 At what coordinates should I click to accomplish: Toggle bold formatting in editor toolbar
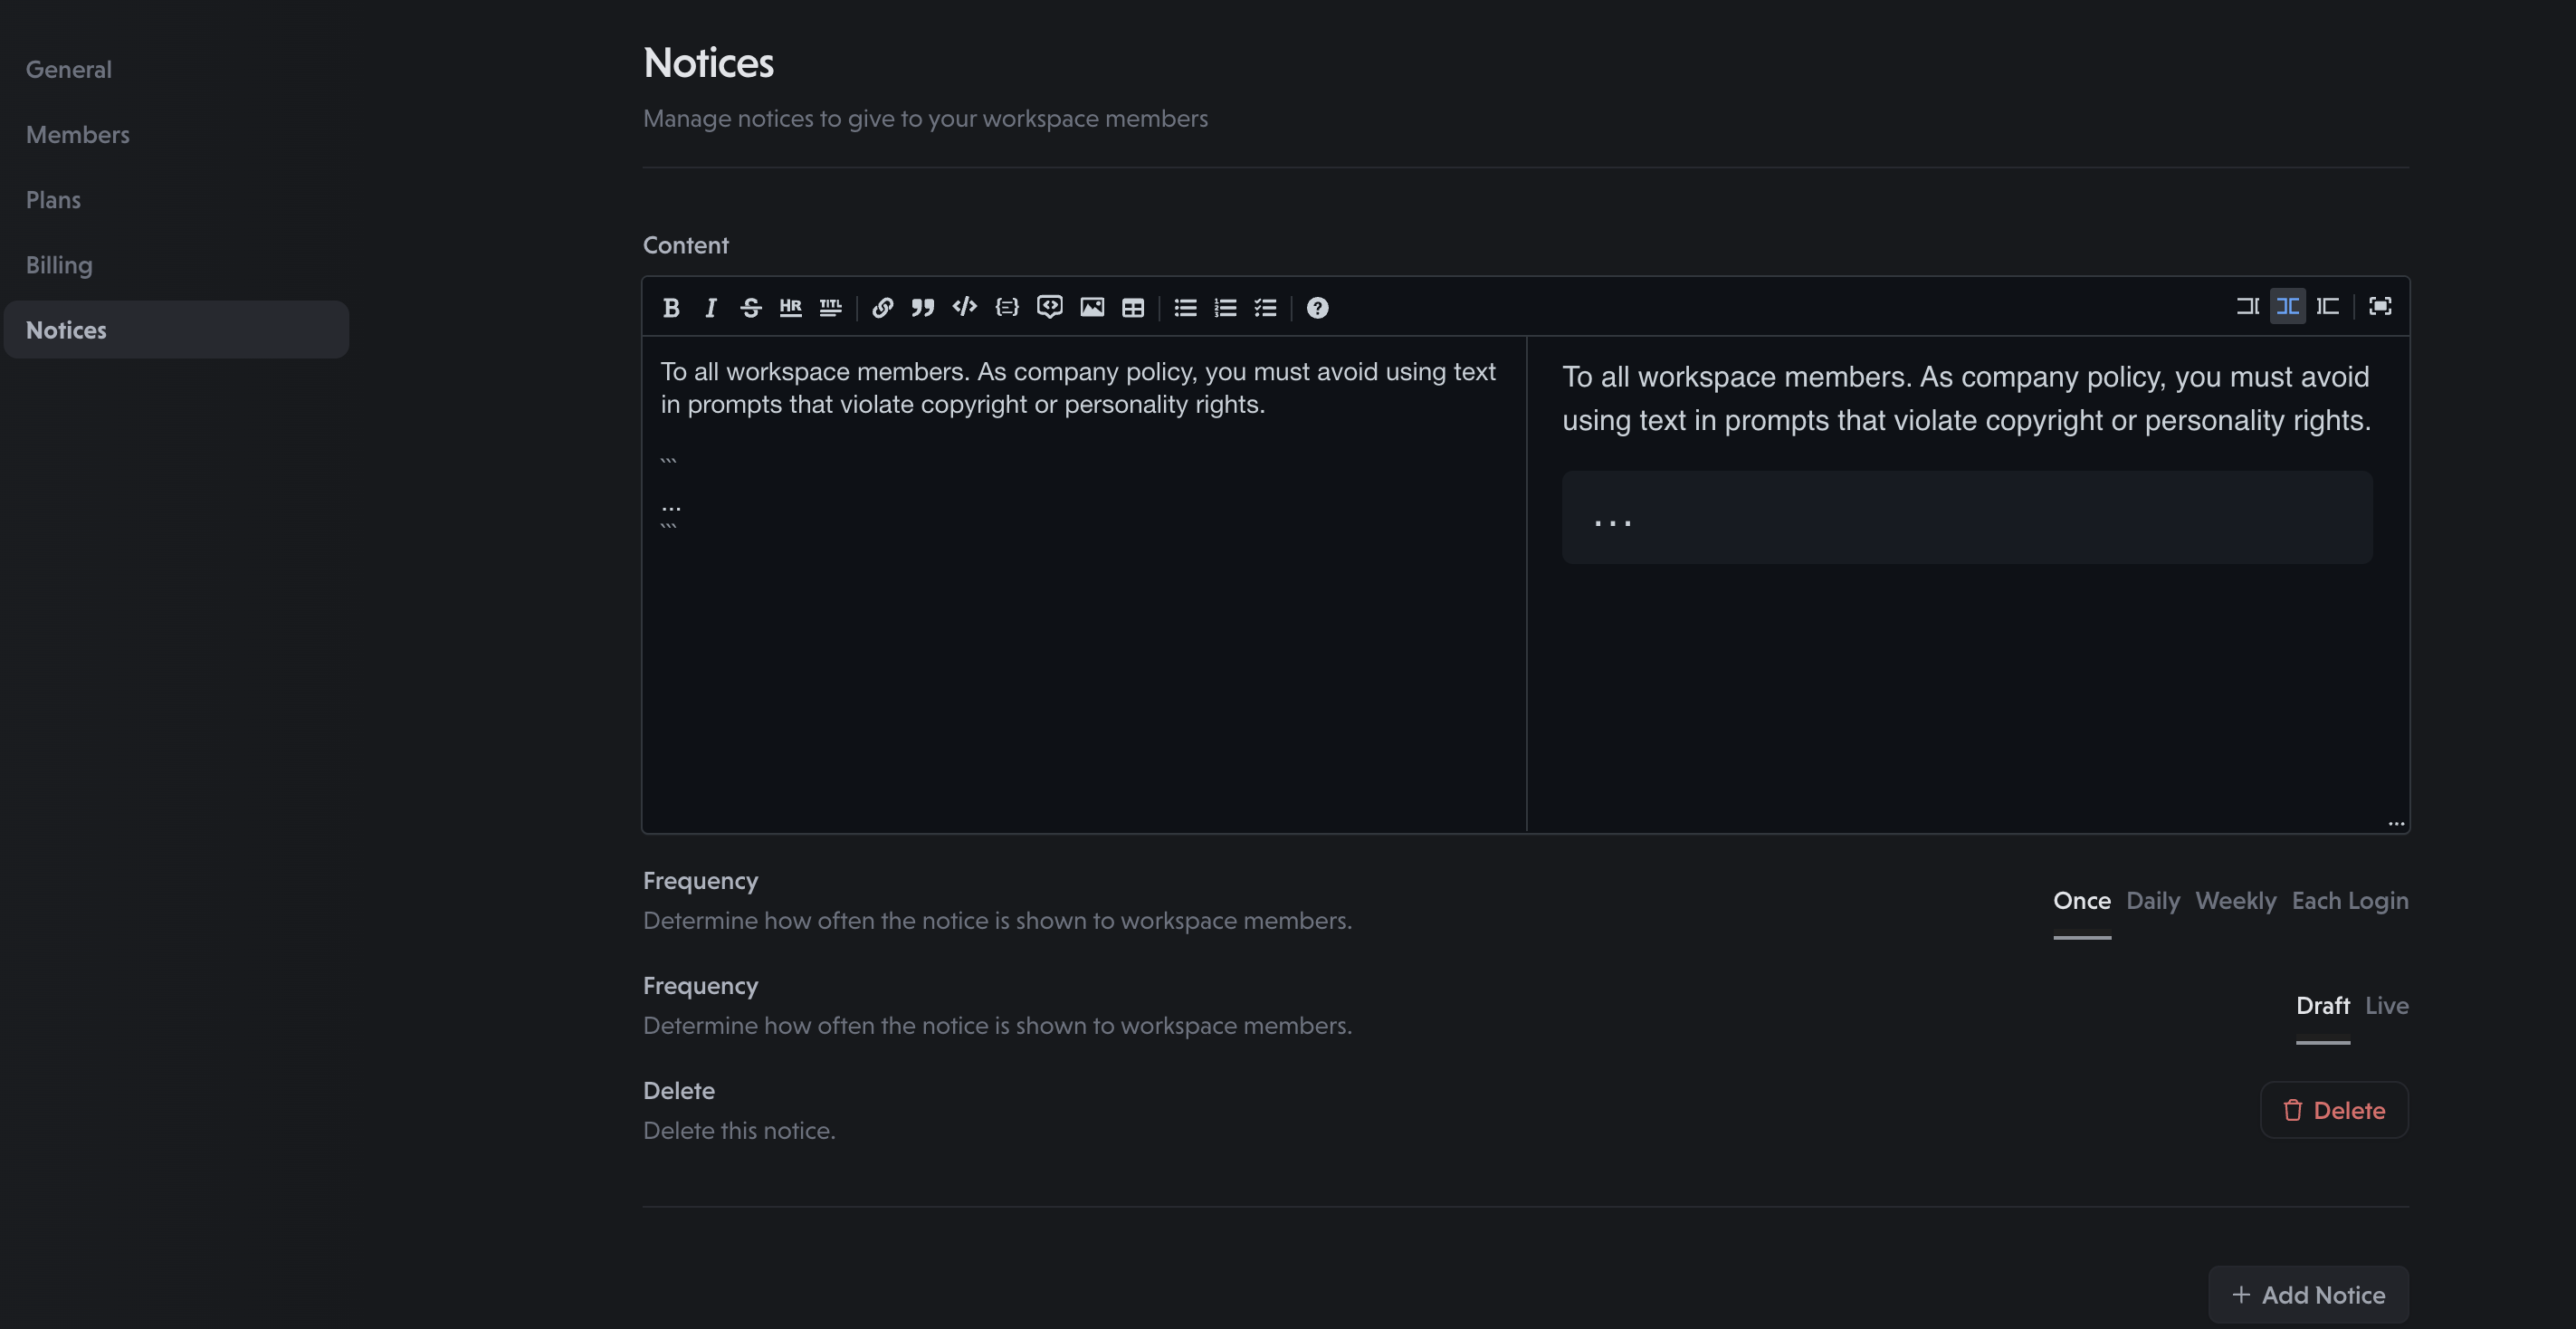(x=671, y=307)
